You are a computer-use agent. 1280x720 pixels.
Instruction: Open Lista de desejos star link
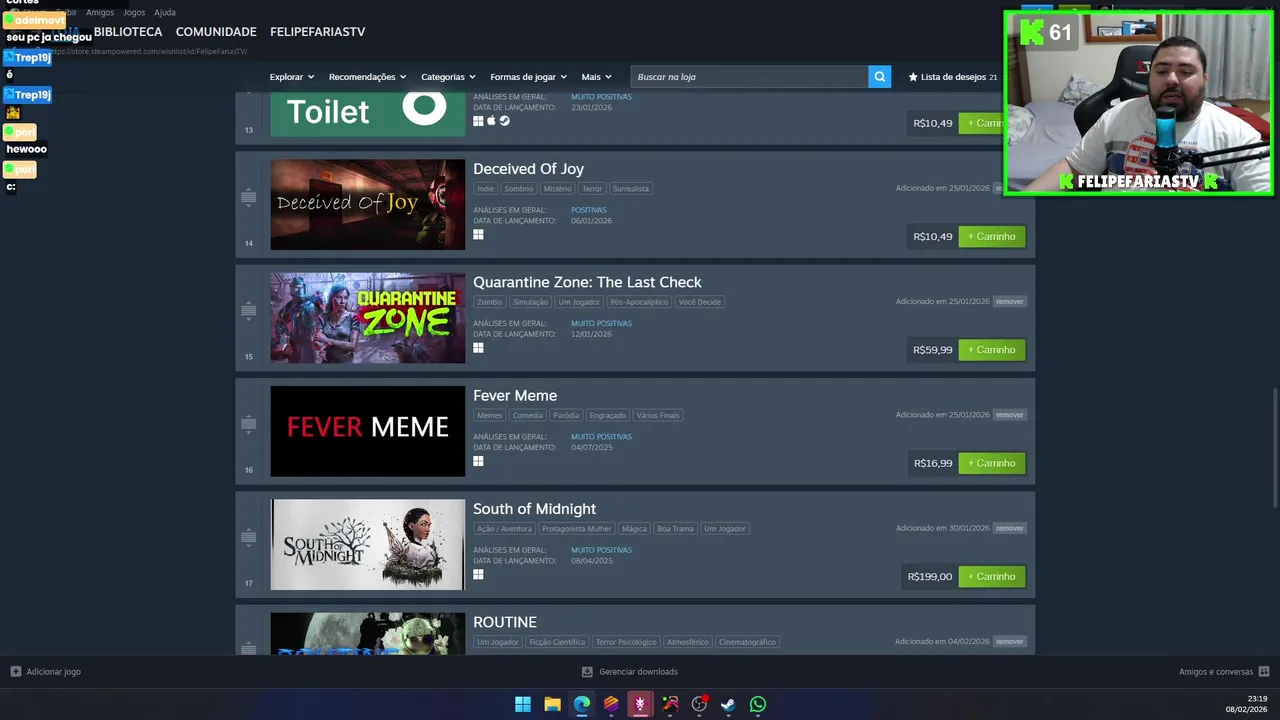point(952,77)
